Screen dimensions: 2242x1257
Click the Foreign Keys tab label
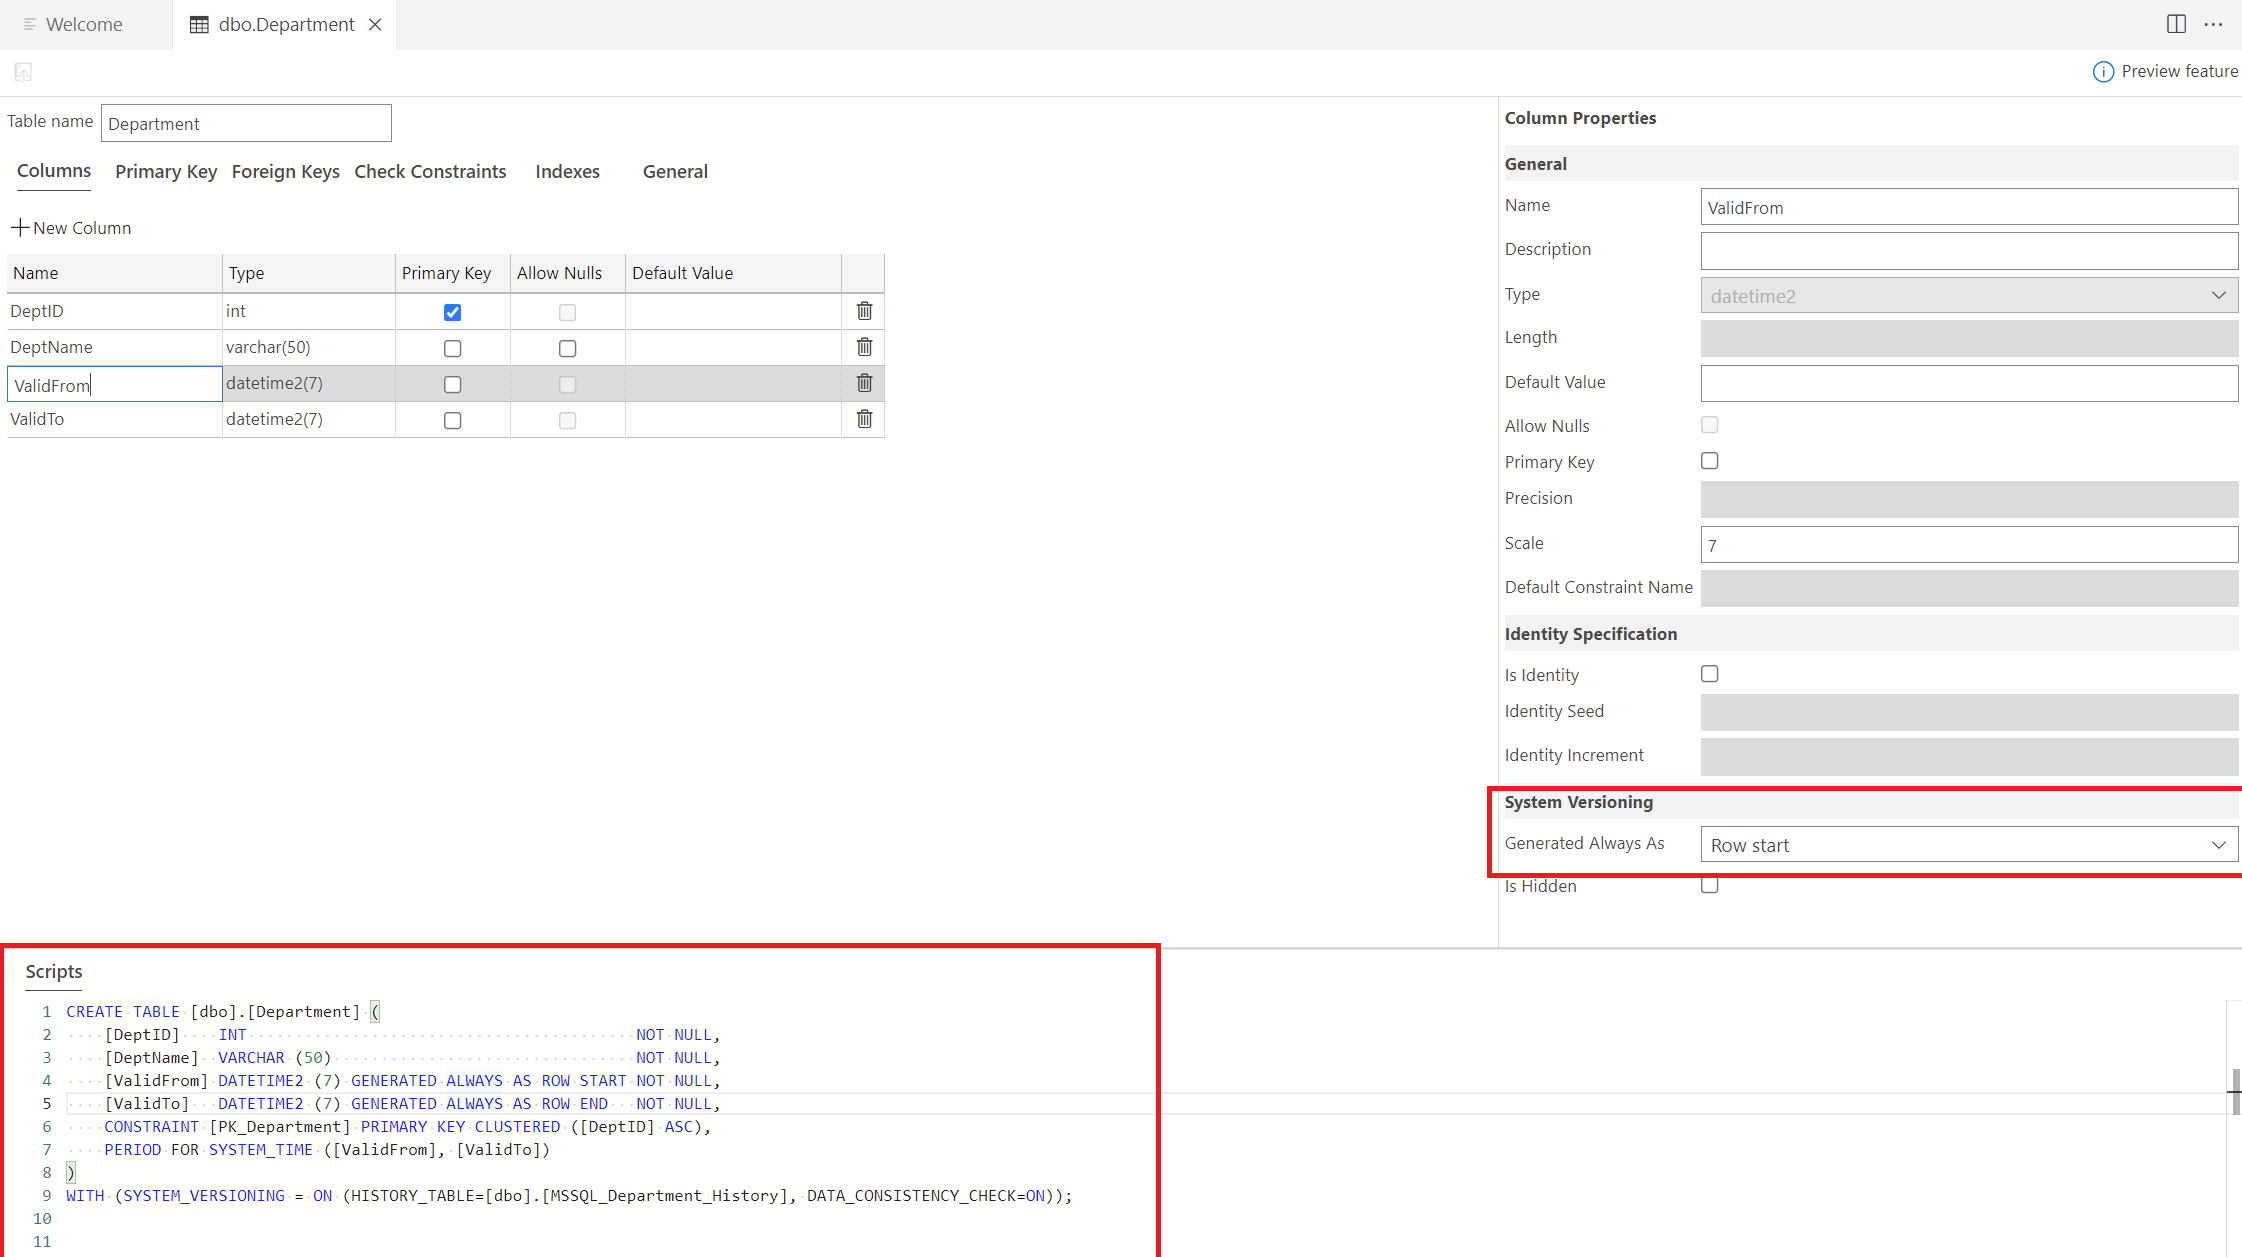[285, 169]
